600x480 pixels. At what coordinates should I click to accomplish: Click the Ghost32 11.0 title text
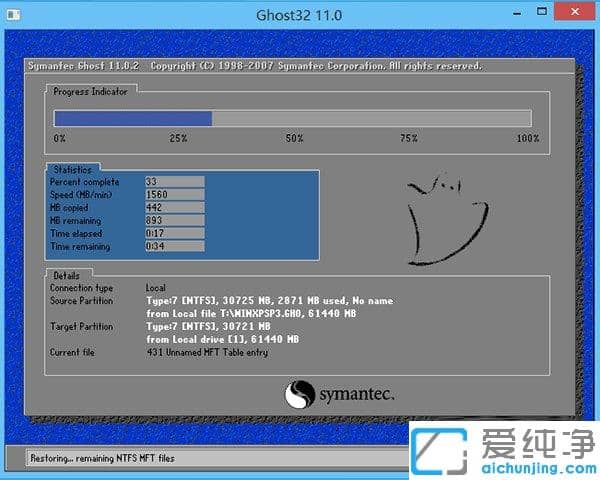299,15
